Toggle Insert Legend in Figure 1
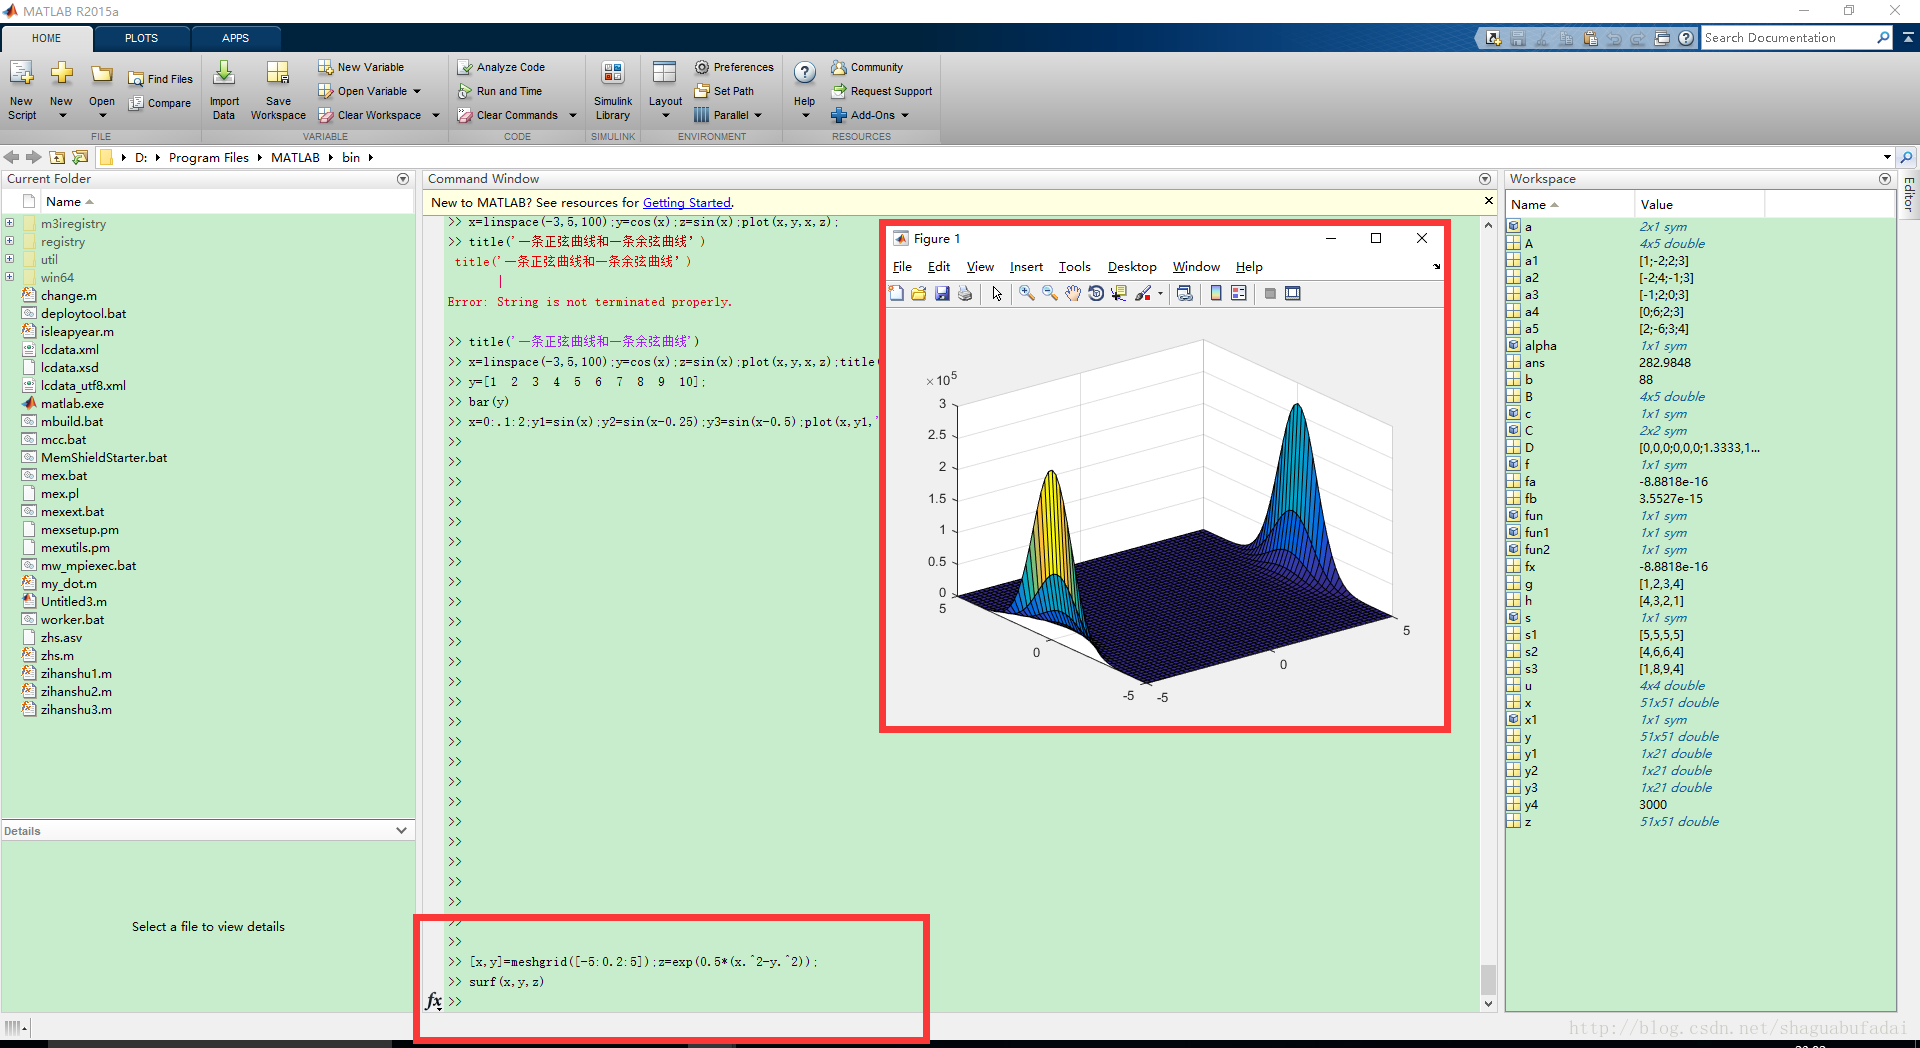 (1239, 293)
